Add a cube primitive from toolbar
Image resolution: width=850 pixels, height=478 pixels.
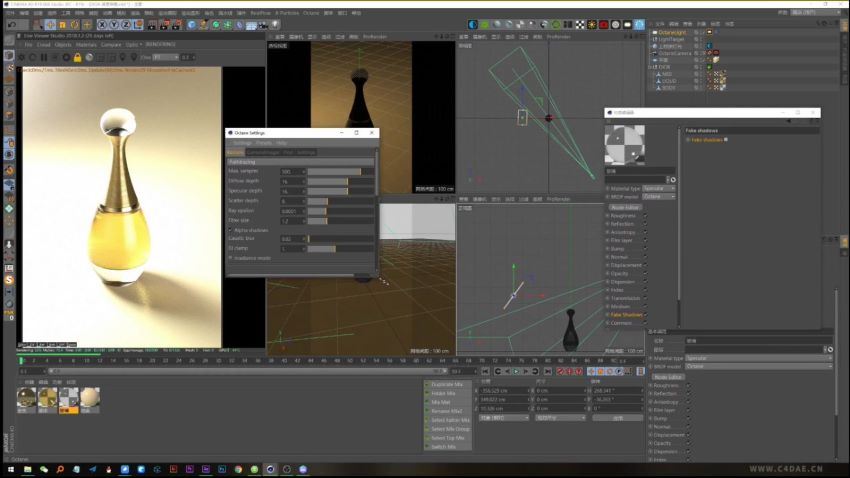[x=191, y=24]
